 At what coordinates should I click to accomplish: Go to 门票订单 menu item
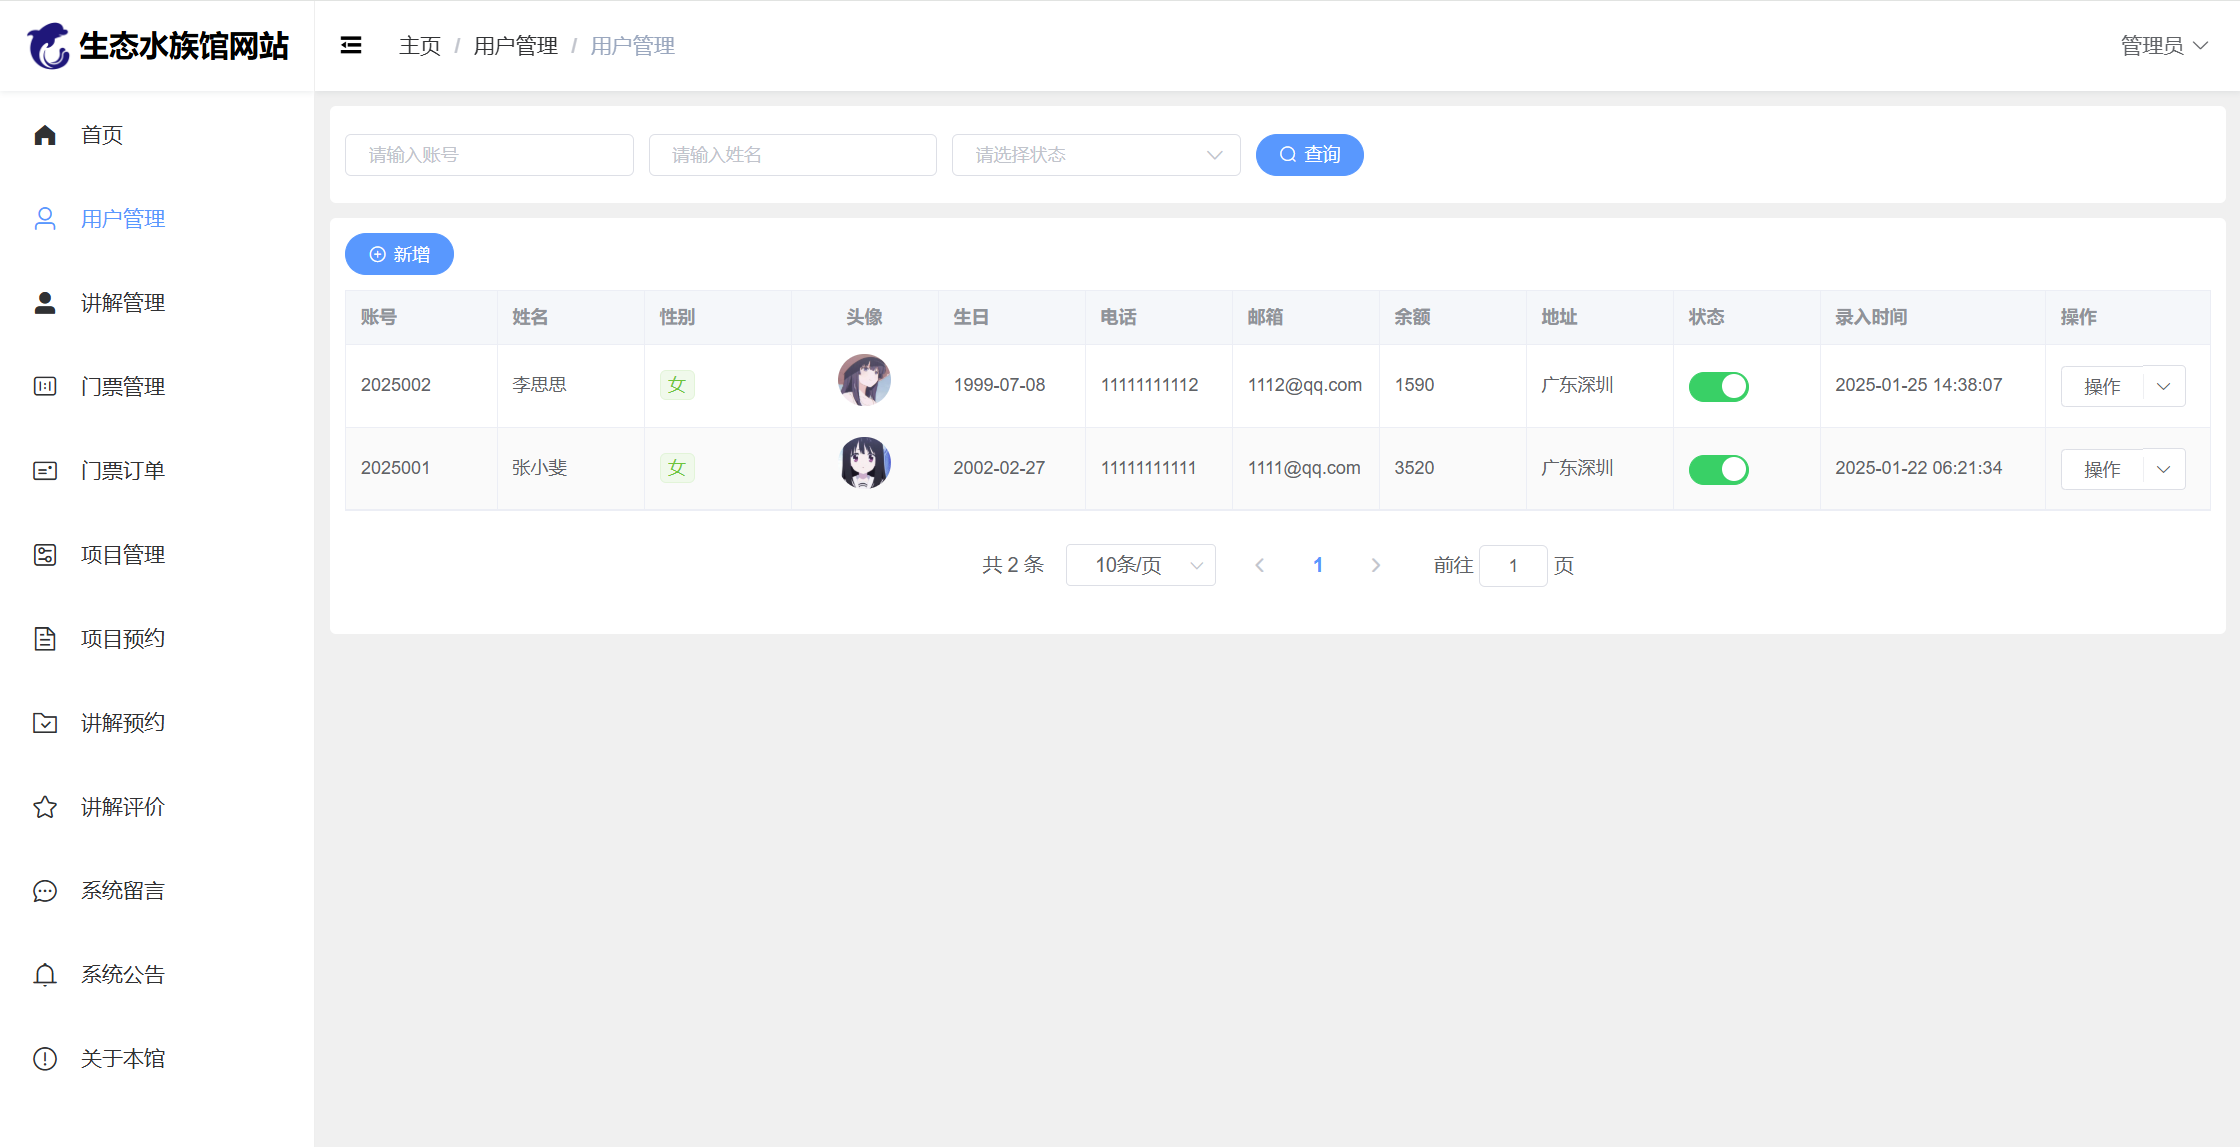(x=123, y=471)
